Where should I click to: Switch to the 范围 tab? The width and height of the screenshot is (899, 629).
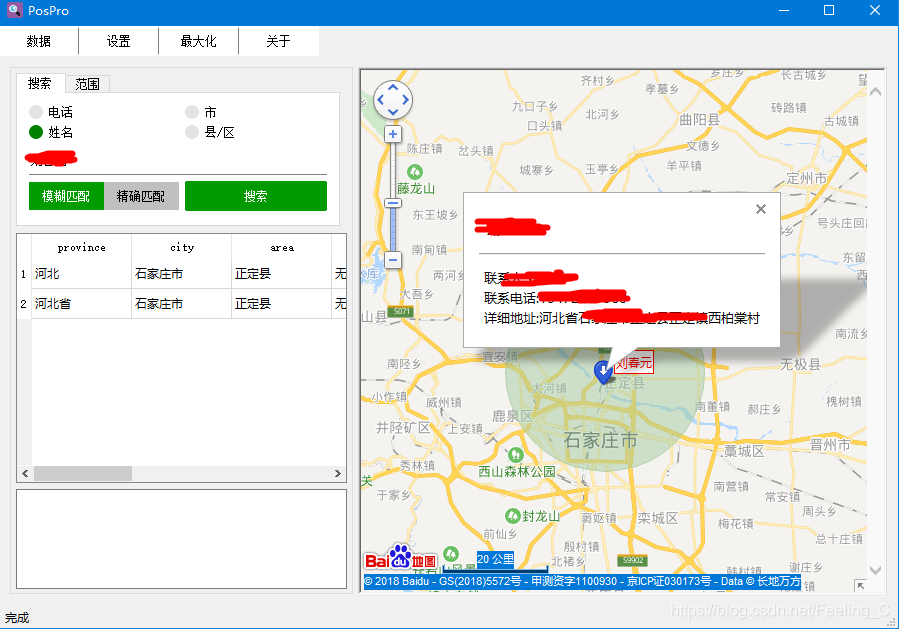87,84
